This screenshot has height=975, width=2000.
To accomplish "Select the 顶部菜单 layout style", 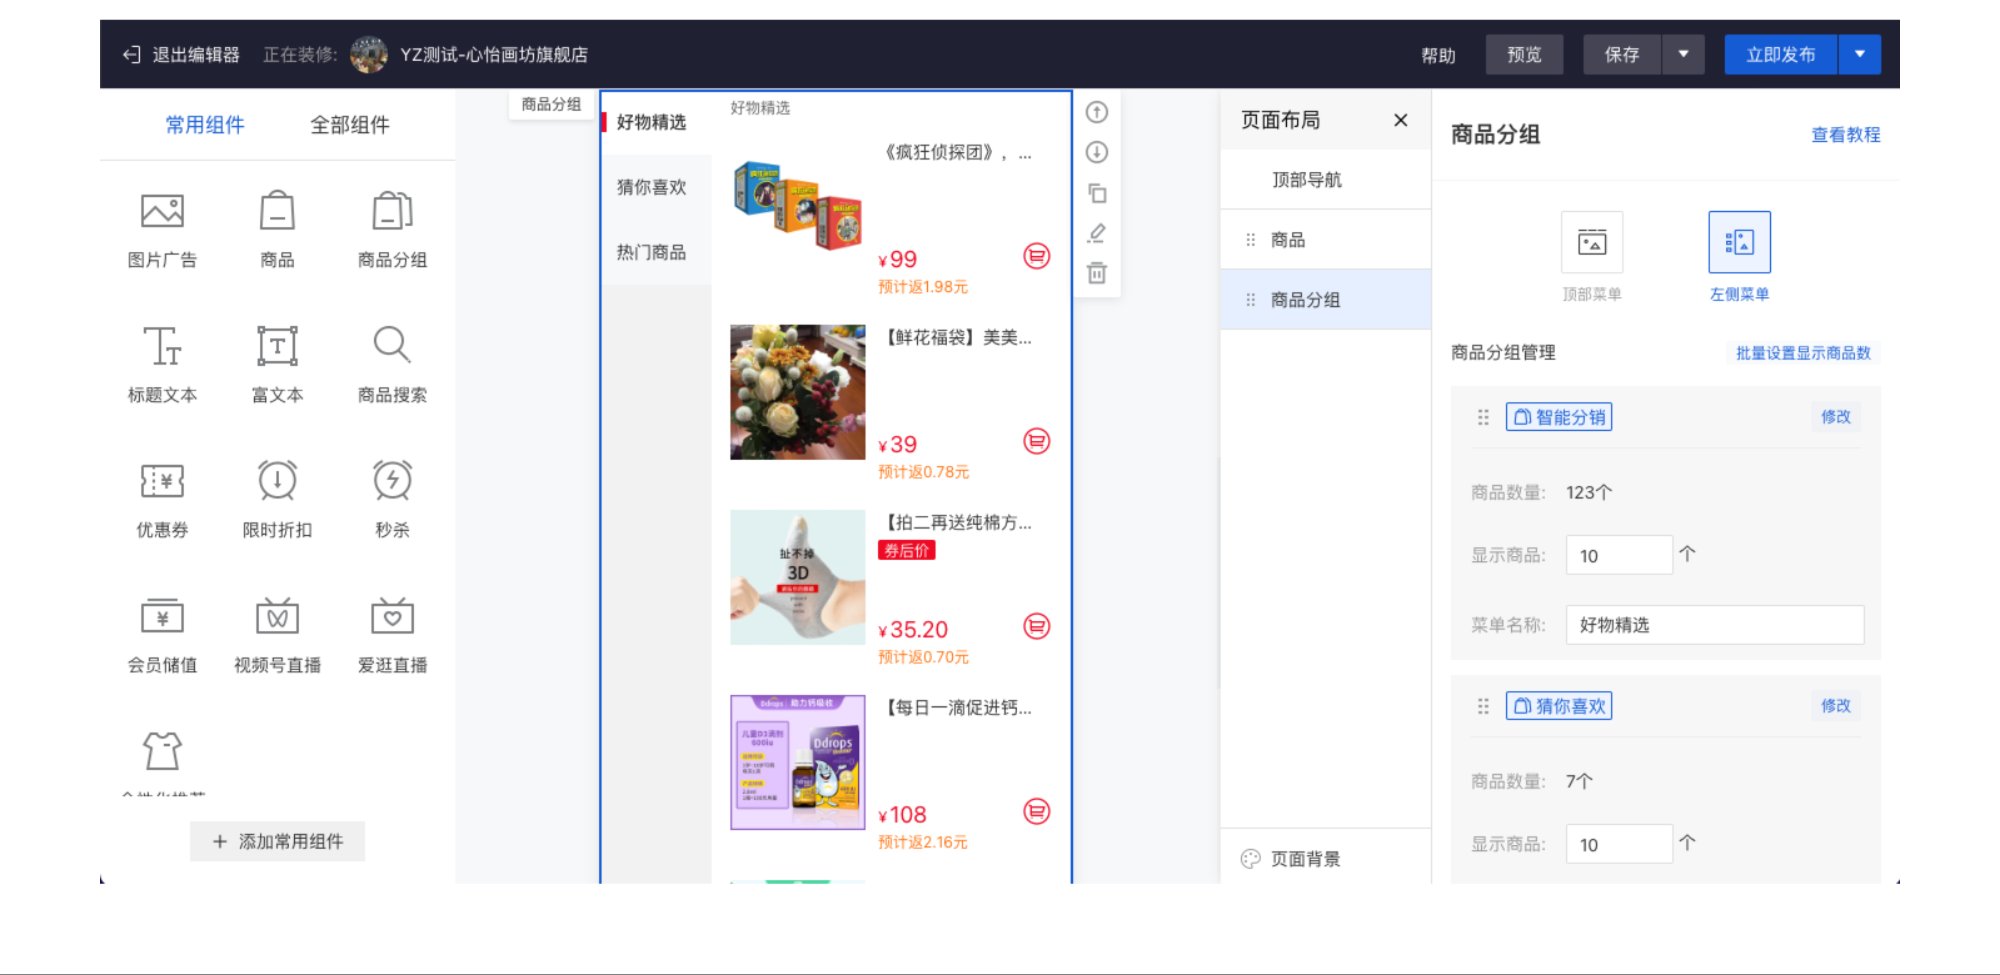I will (1591, 241).
